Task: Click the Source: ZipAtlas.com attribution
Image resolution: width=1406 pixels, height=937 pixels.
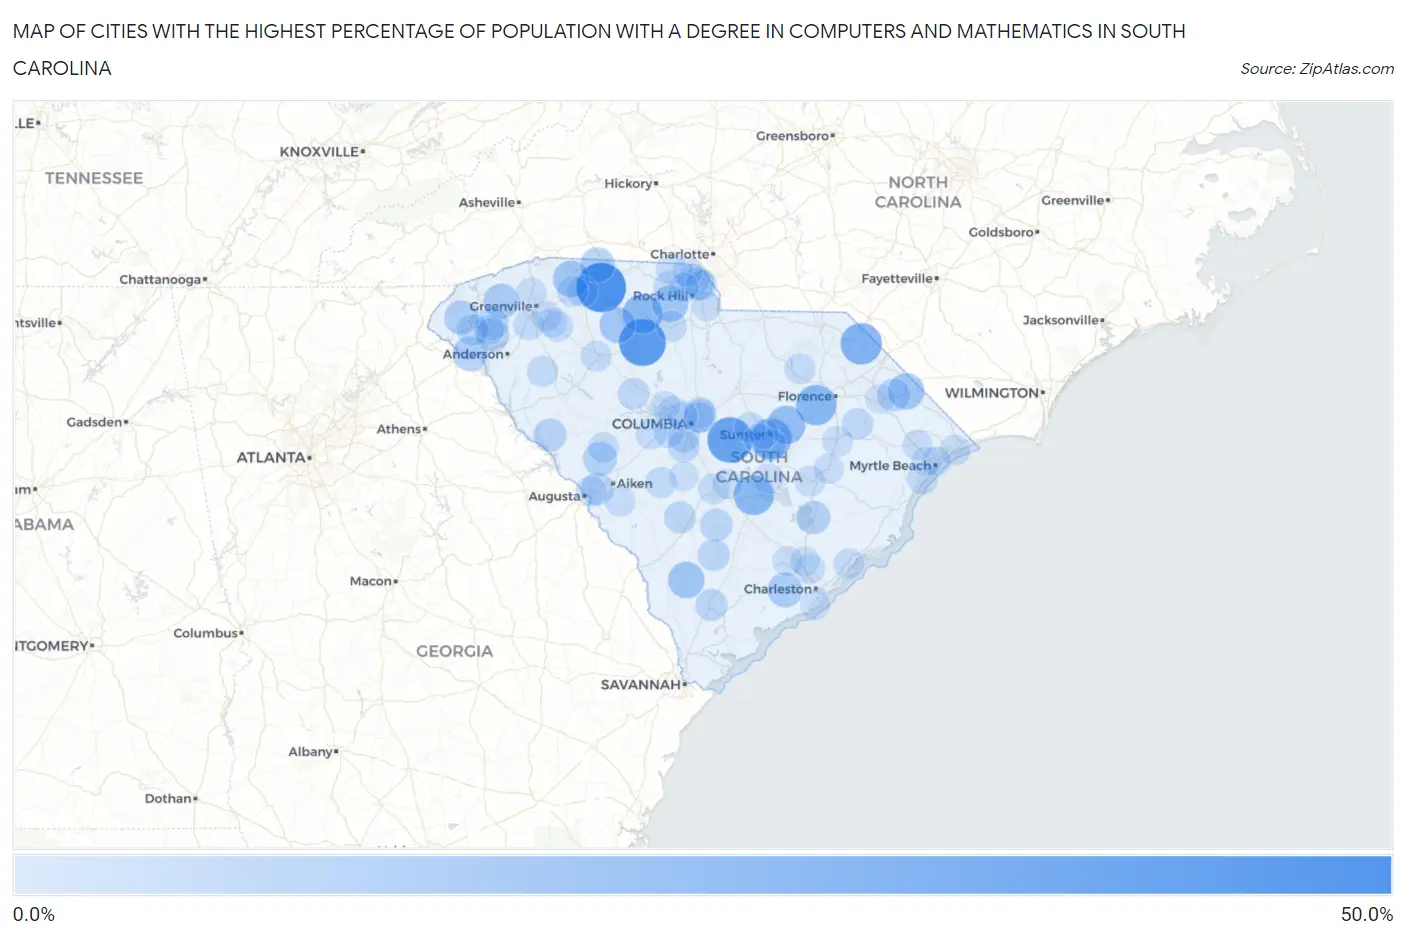Action: pos(1317,69)
